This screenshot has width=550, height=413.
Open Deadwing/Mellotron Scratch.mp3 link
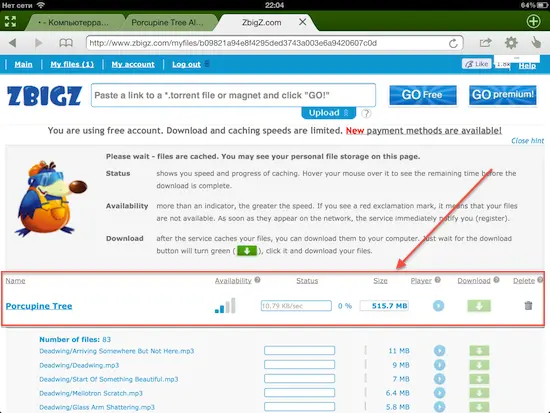(x=91, y=393)
